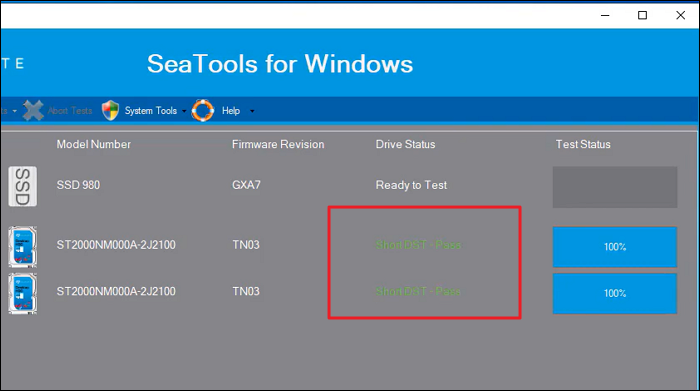Click the second ST2000NM000A-2J2100 model text
700x391 pixels.
point(116,291)
